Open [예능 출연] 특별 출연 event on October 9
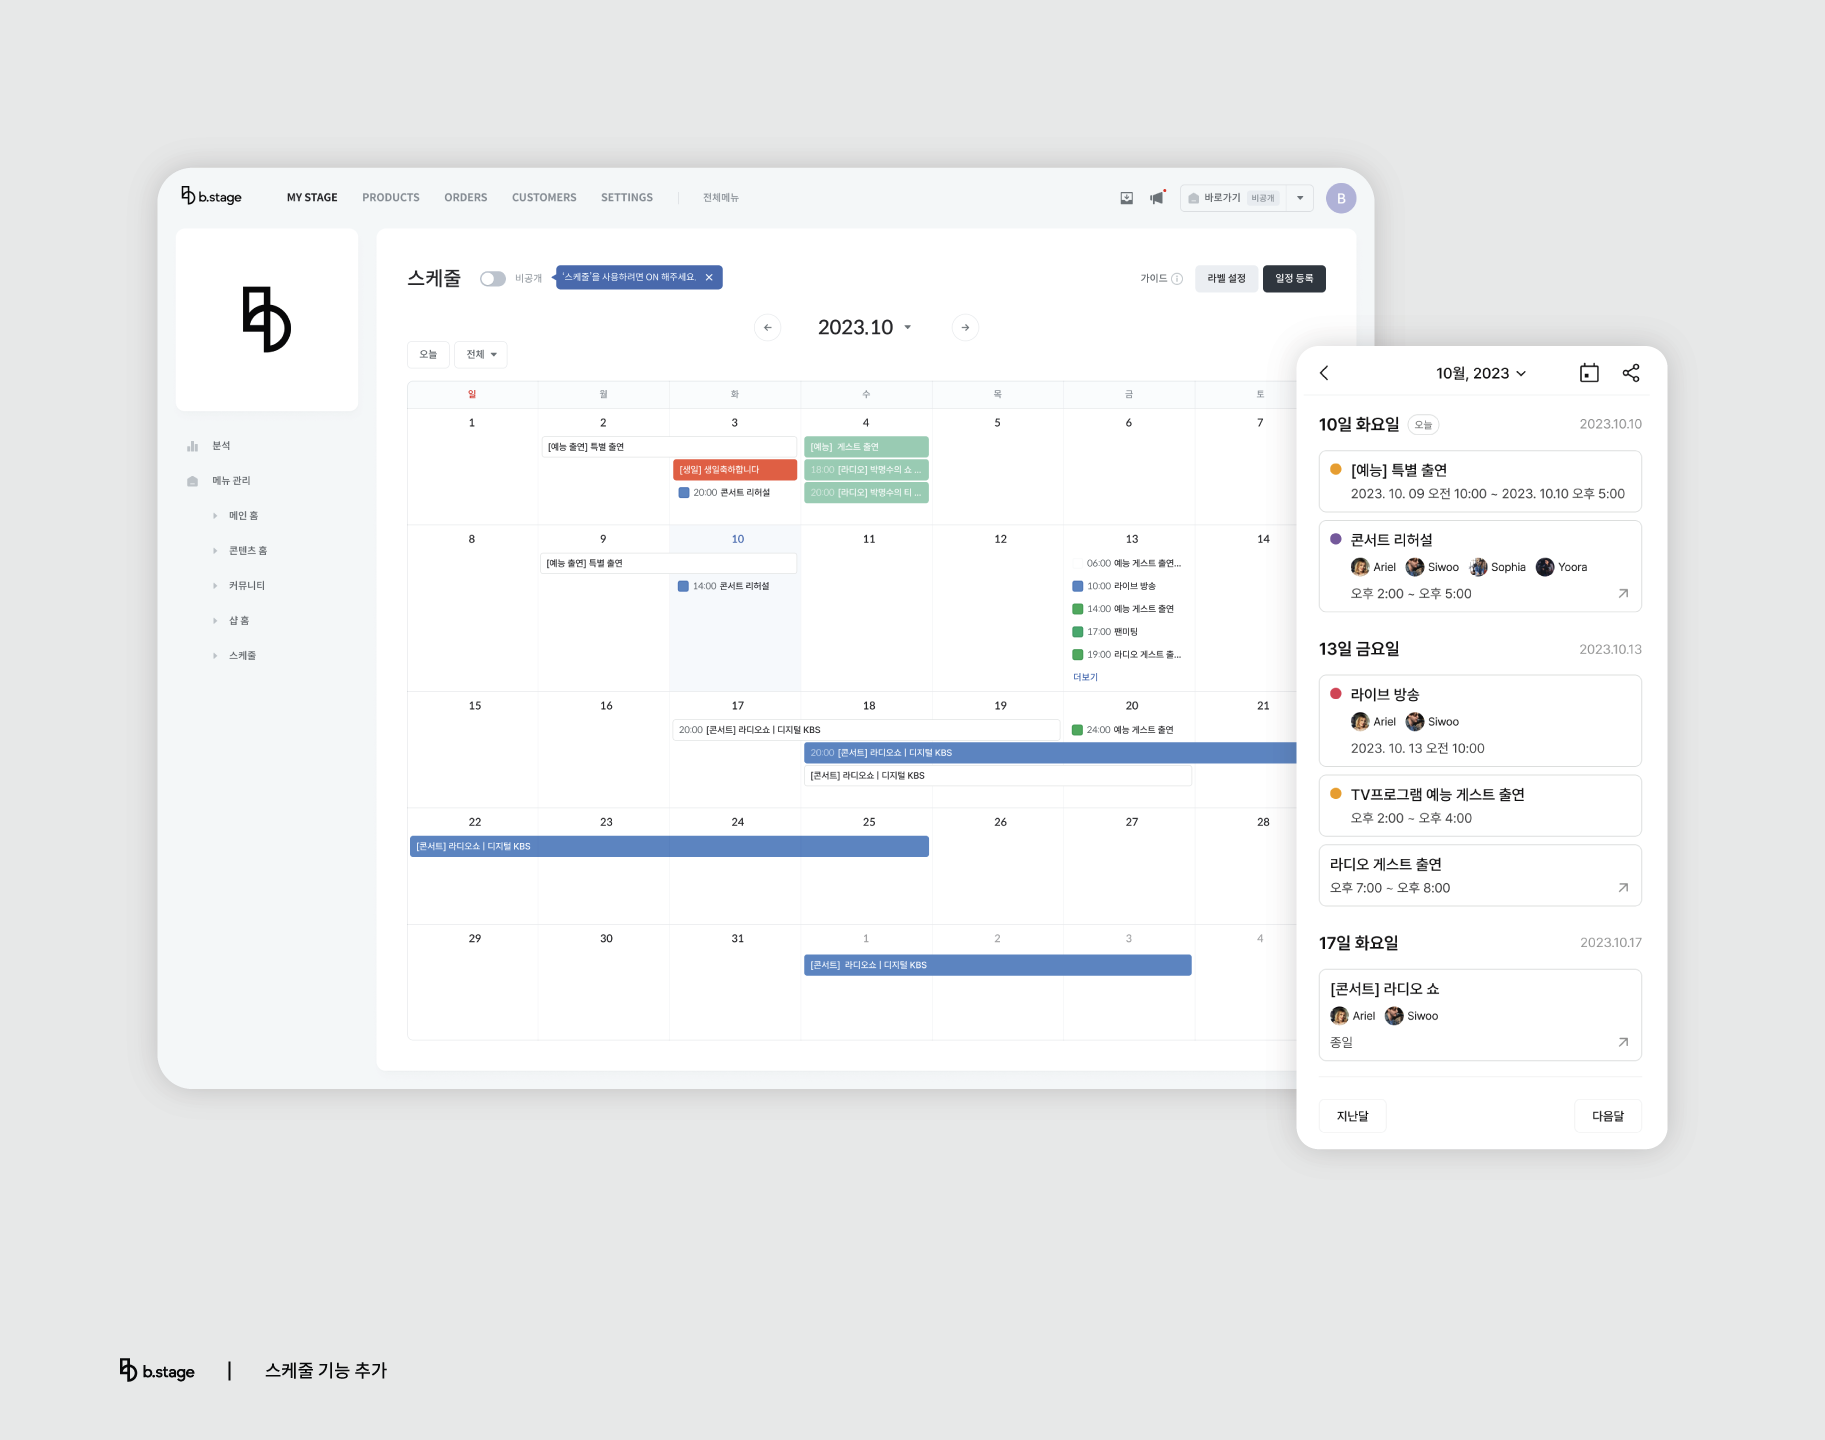Screen dimensions: 1825x1440 tap(668, 563)
